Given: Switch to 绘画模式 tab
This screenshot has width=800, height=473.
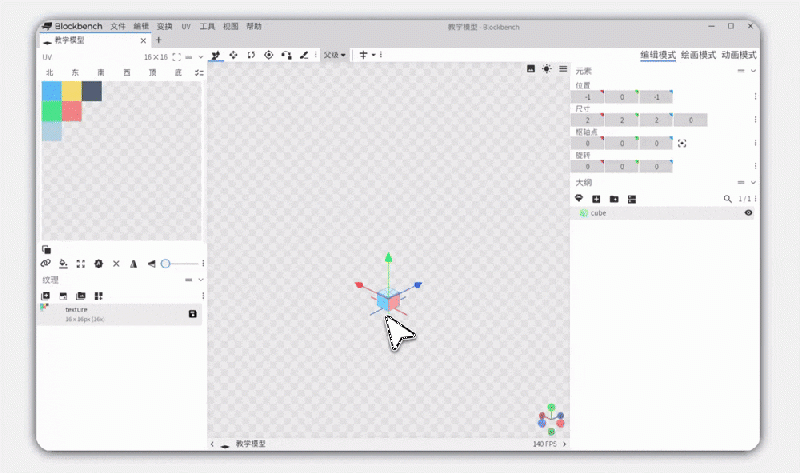Looking at the screenshot, I should tap(698, 55).
